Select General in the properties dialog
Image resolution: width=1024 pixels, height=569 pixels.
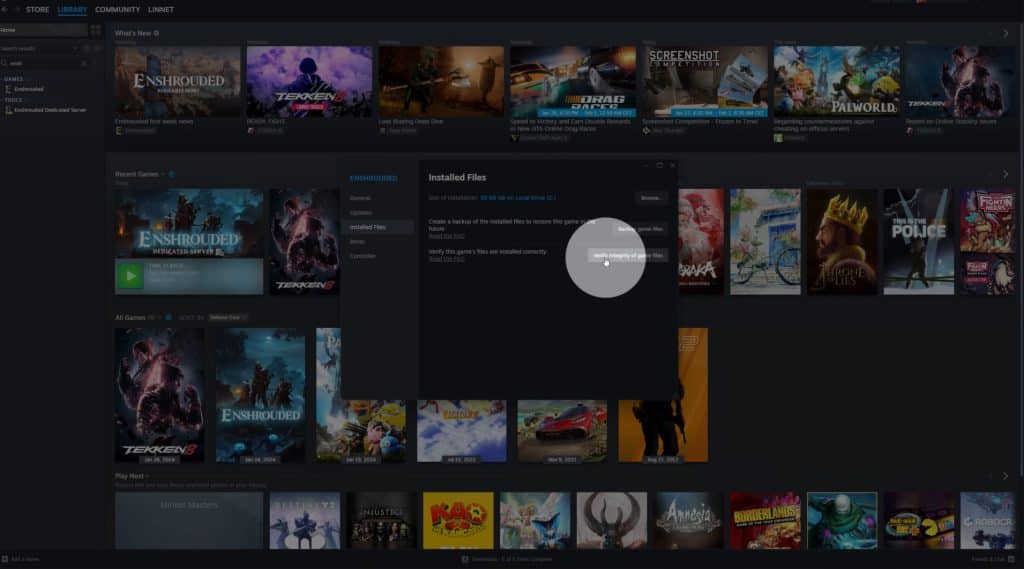[360, 198]
